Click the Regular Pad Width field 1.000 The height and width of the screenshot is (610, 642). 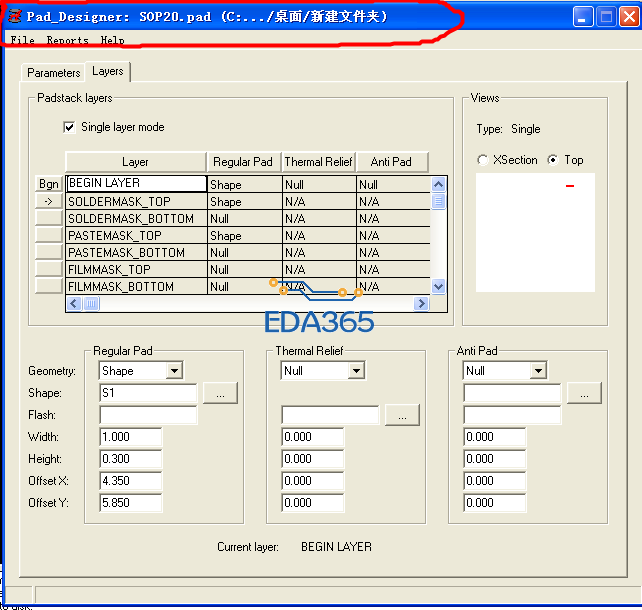131,437
